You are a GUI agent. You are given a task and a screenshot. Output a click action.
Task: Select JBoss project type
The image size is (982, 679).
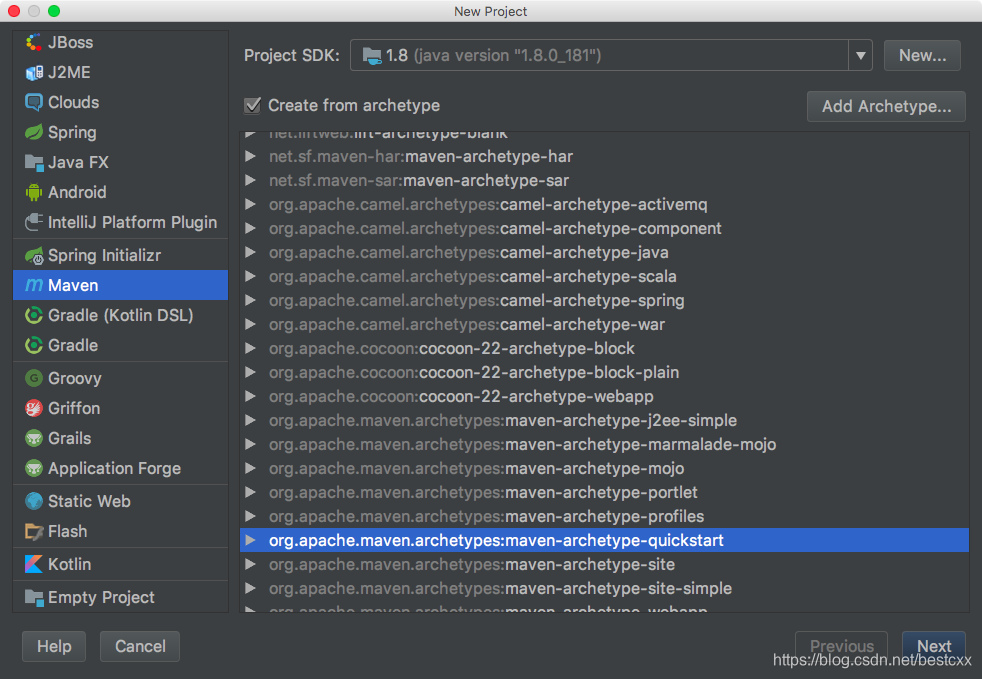click(120, 43)
